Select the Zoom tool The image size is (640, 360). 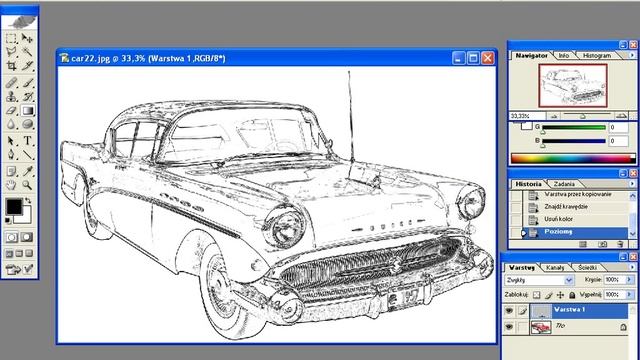[27, 185]
